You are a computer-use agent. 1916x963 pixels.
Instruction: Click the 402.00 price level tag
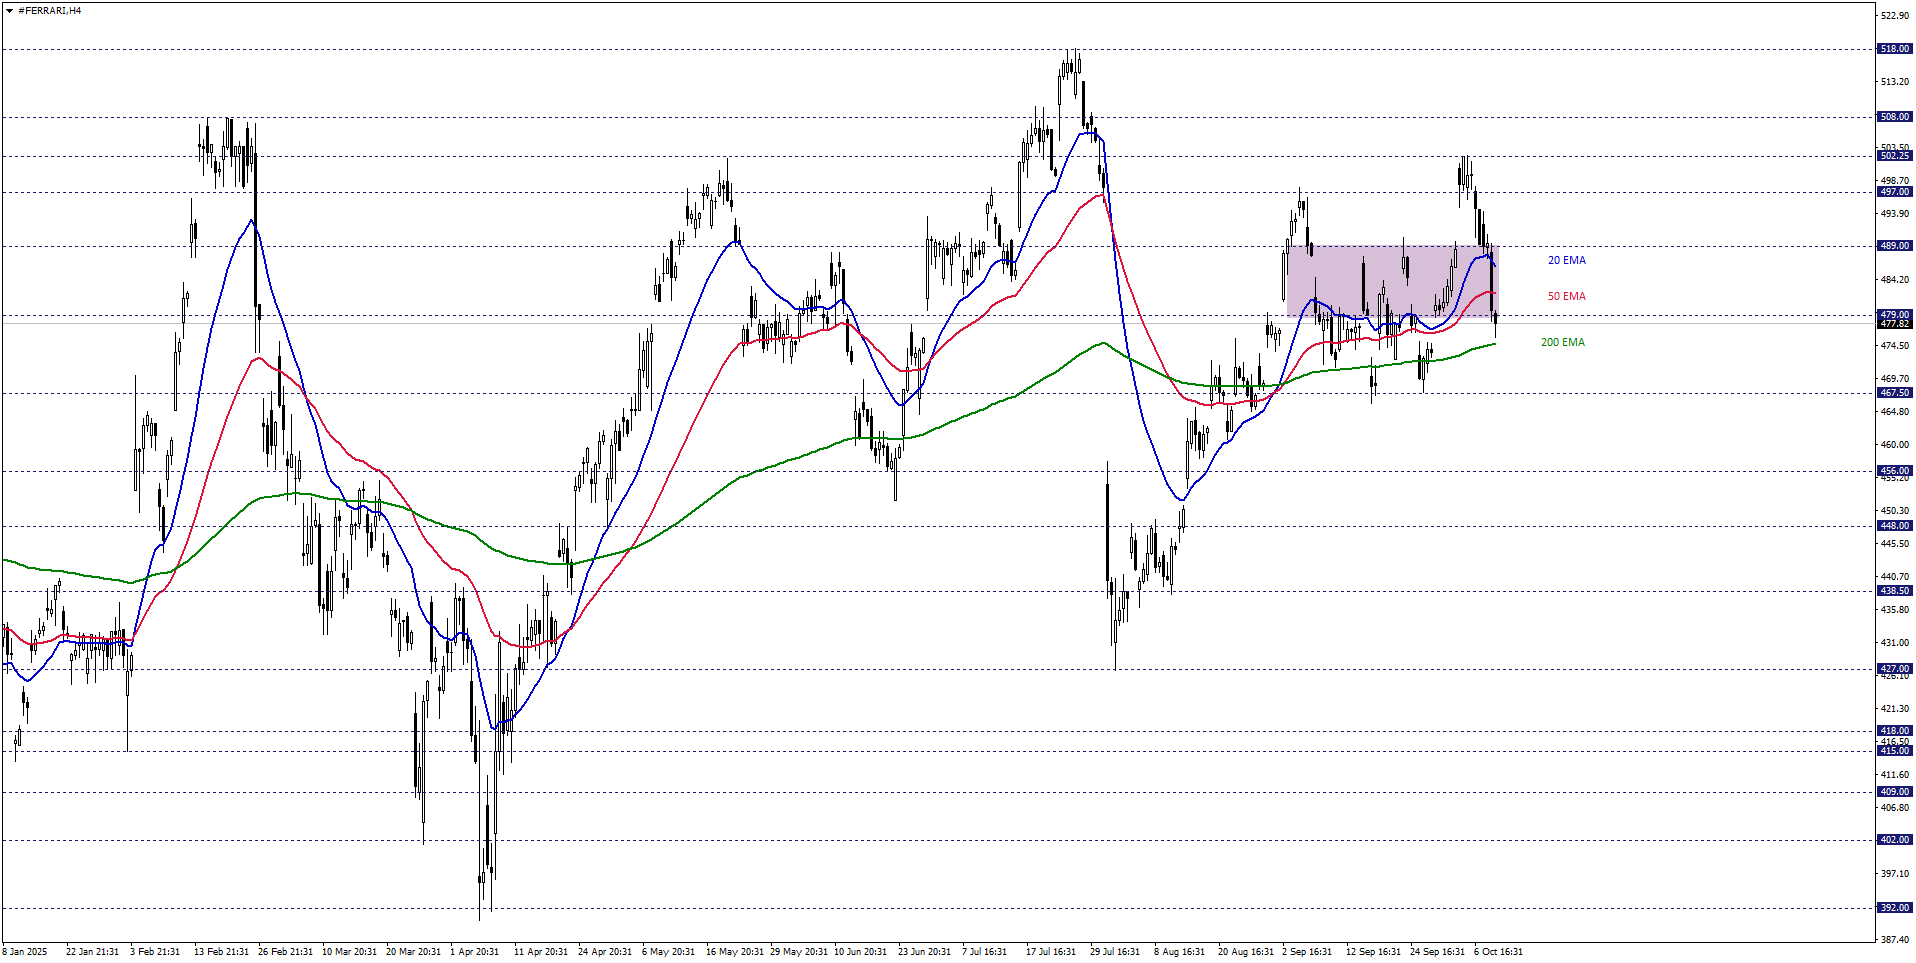[x=1894, y=840]
